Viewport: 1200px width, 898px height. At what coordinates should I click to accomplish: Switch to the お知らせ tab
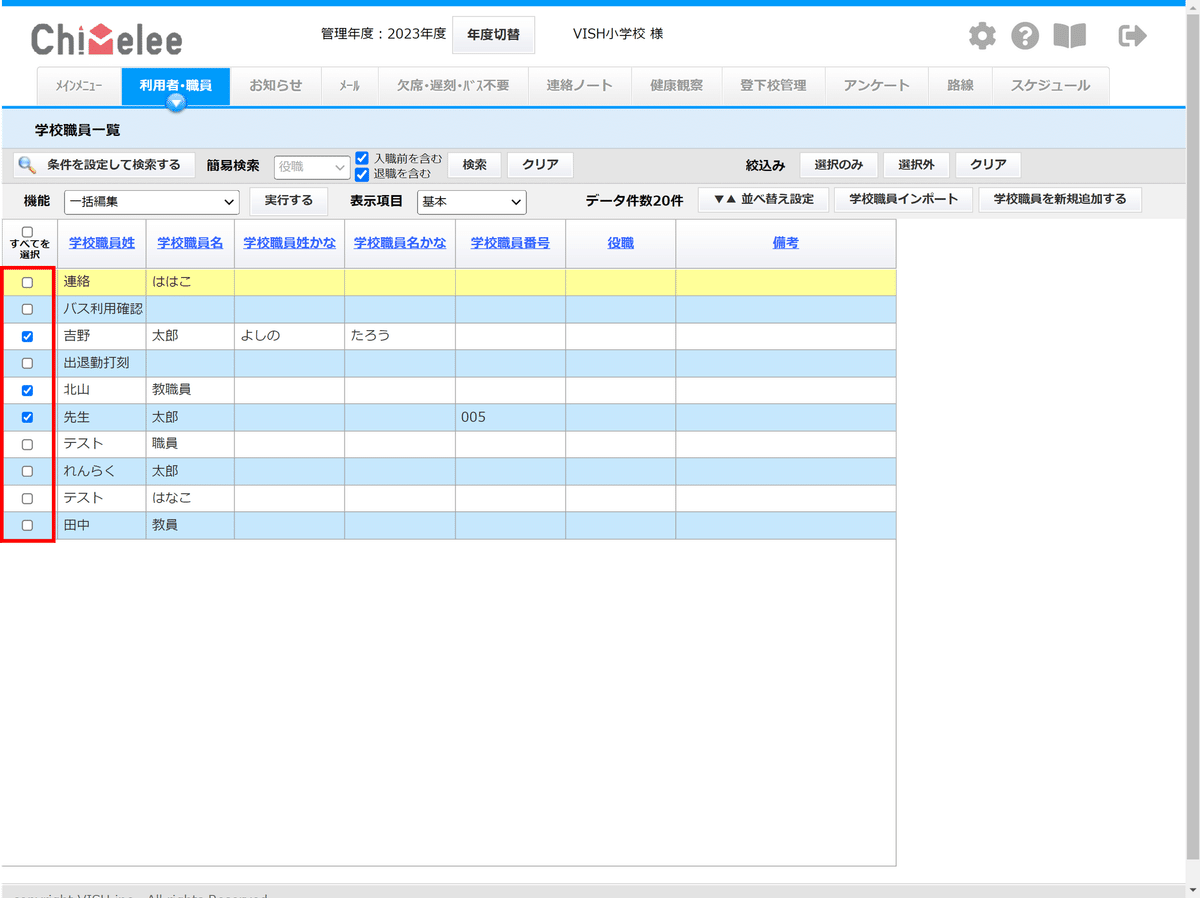(x=276, y=86)
